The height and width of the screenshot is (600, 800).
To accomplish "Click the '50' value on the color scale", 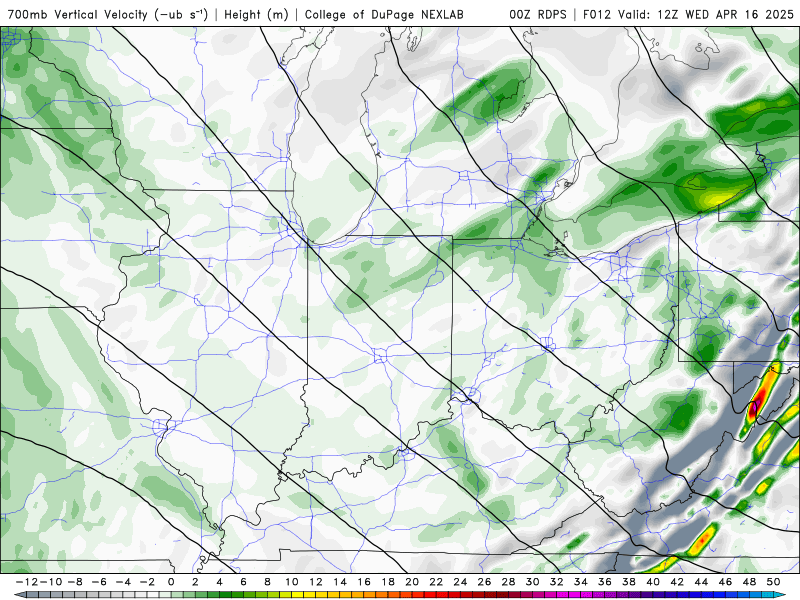I will 773,582.
